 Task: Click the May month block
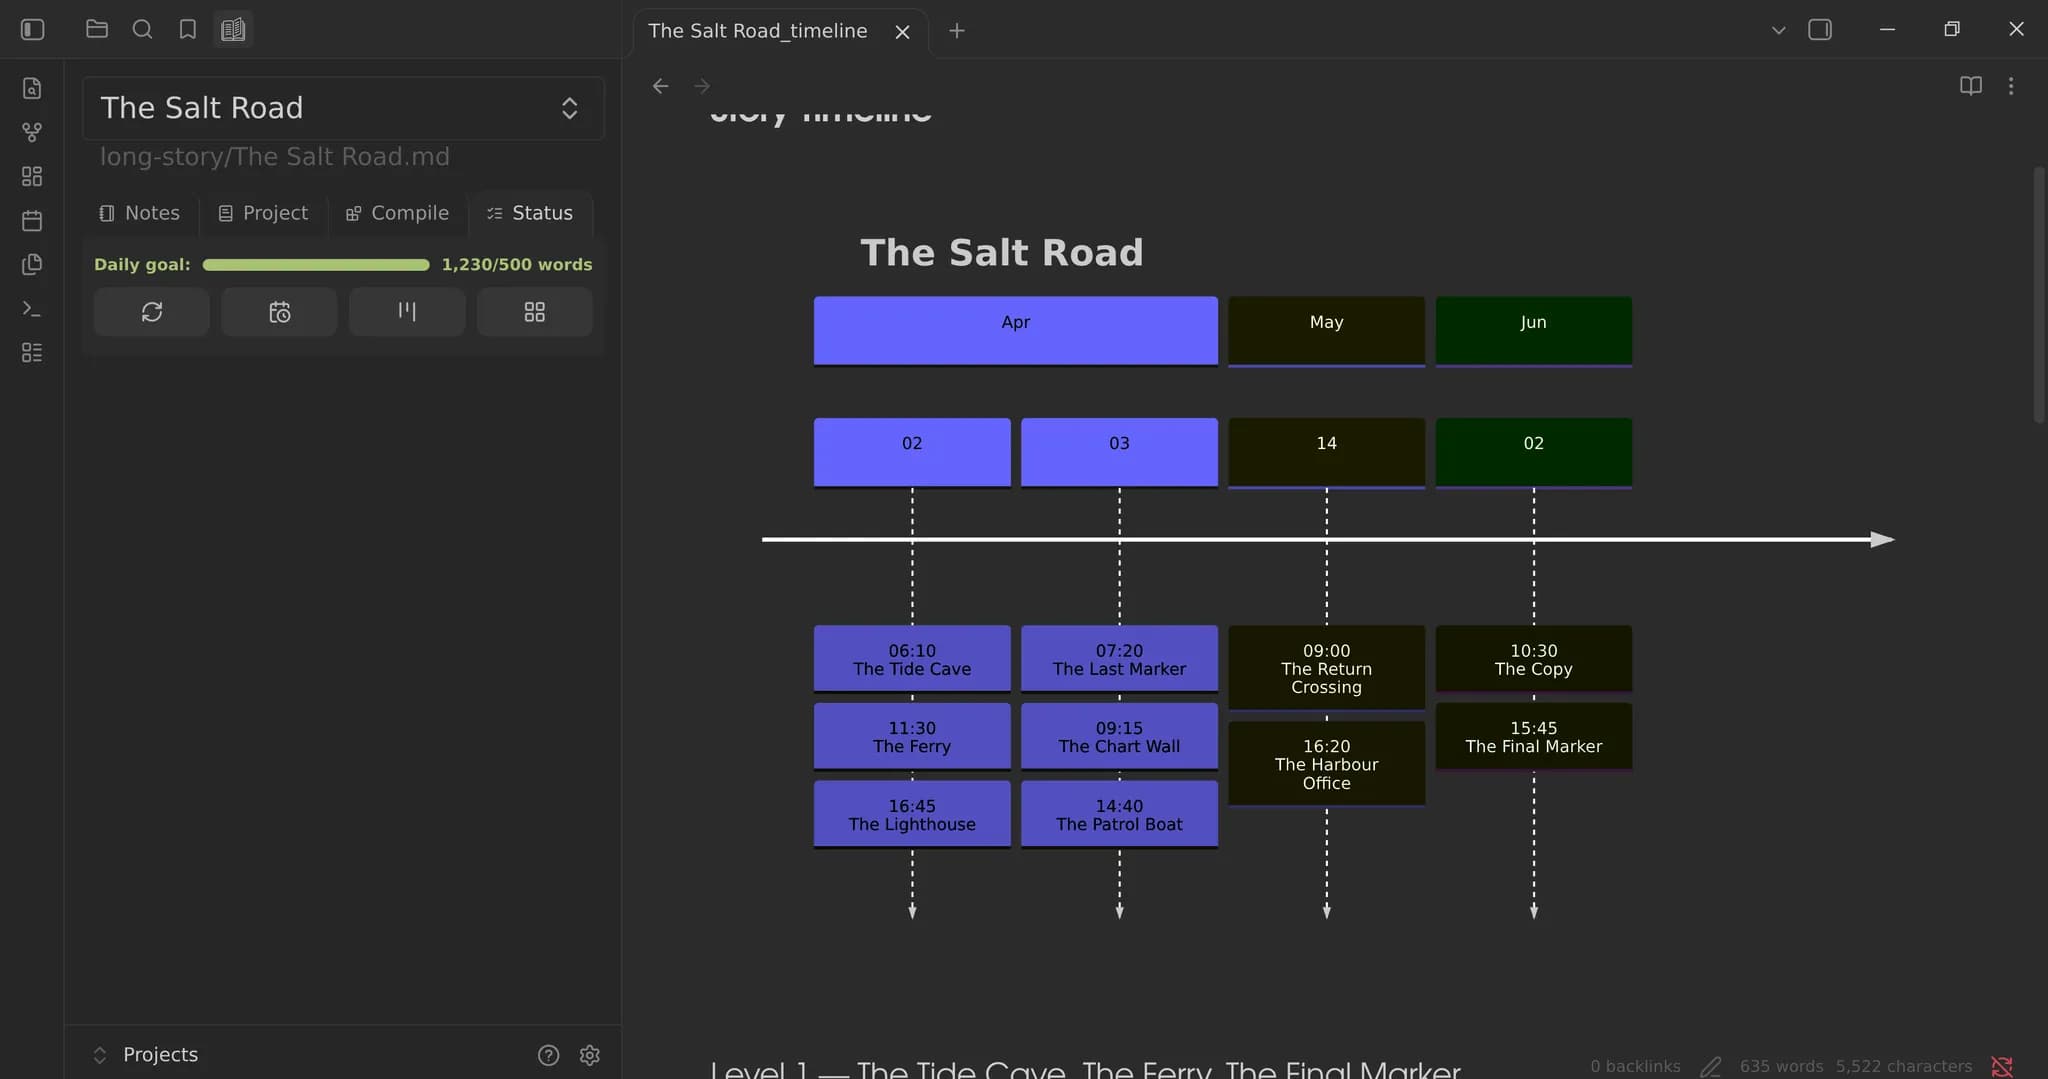tap(1327, 331)
